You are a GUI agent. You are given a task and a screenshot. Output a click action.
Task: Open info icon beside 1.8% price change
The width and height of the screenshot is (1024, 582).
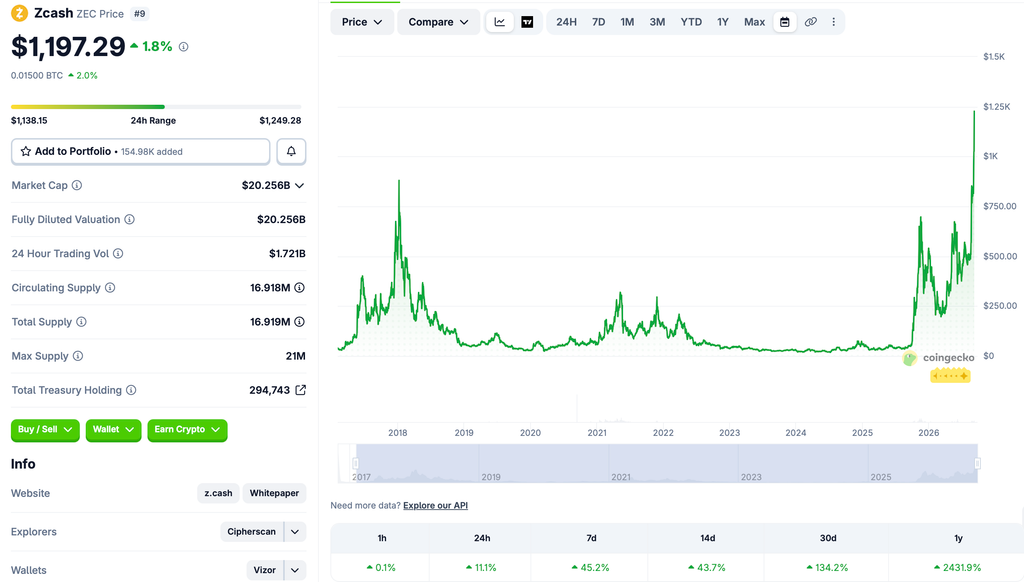pos(184,46)
